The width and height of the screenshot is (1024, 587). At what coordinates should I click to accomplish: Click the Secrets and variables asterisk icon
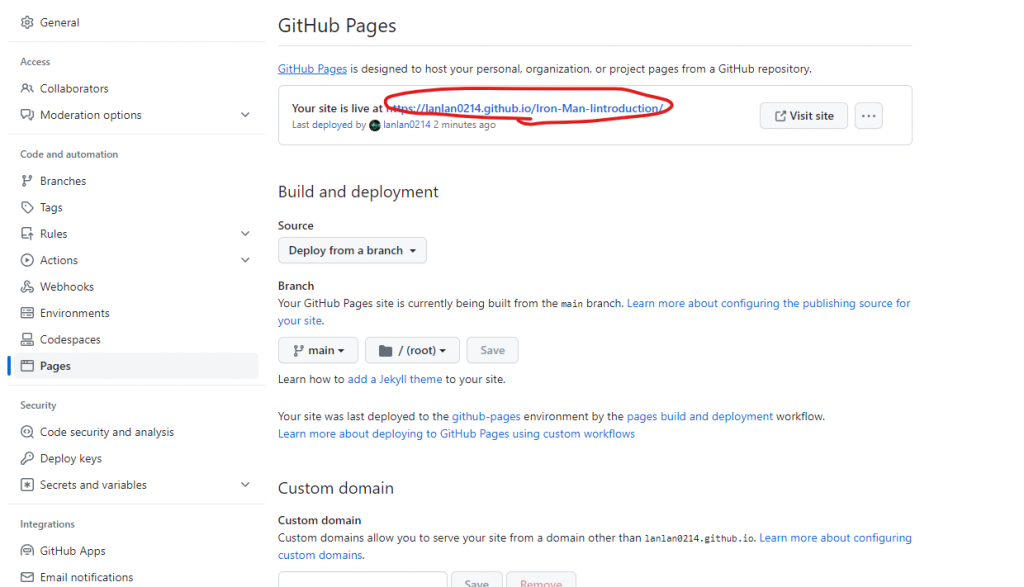pyautogui.click(x=27, y=484)
